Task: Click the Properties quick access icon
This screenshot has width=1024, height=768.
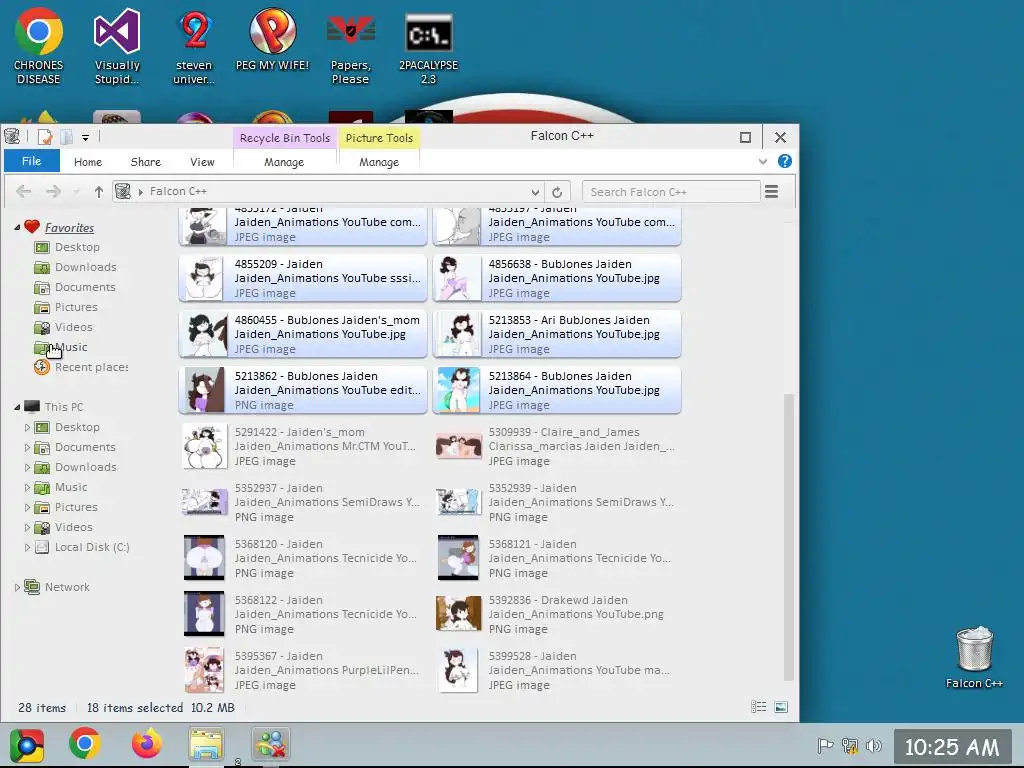Action: [x=44, y=137]
